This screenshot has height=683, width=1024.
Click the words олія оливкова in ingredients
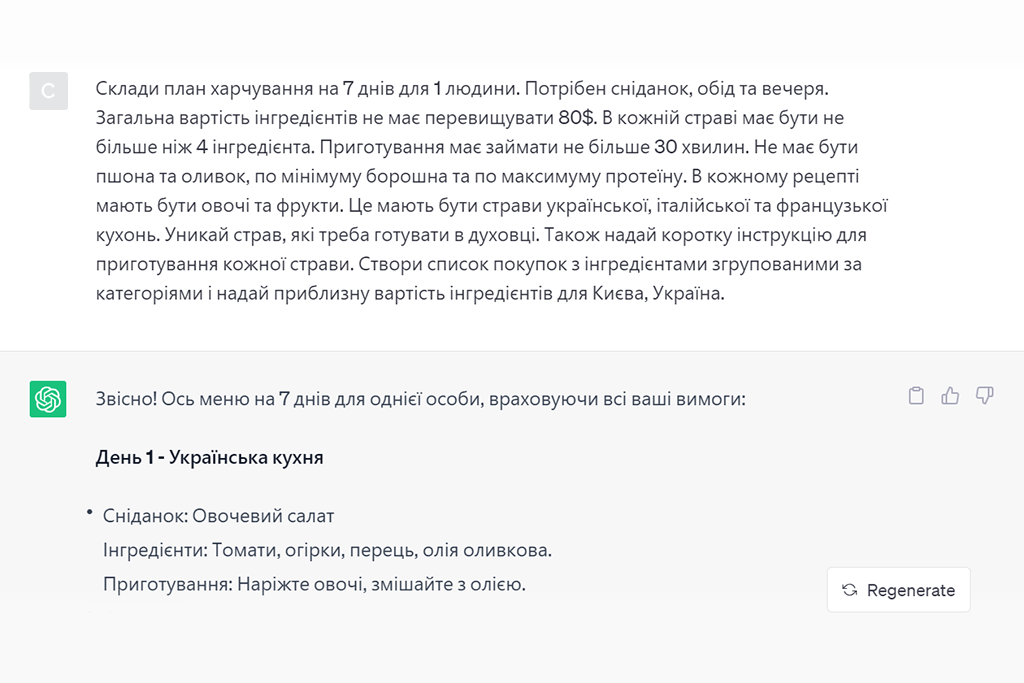coord(488,550)
